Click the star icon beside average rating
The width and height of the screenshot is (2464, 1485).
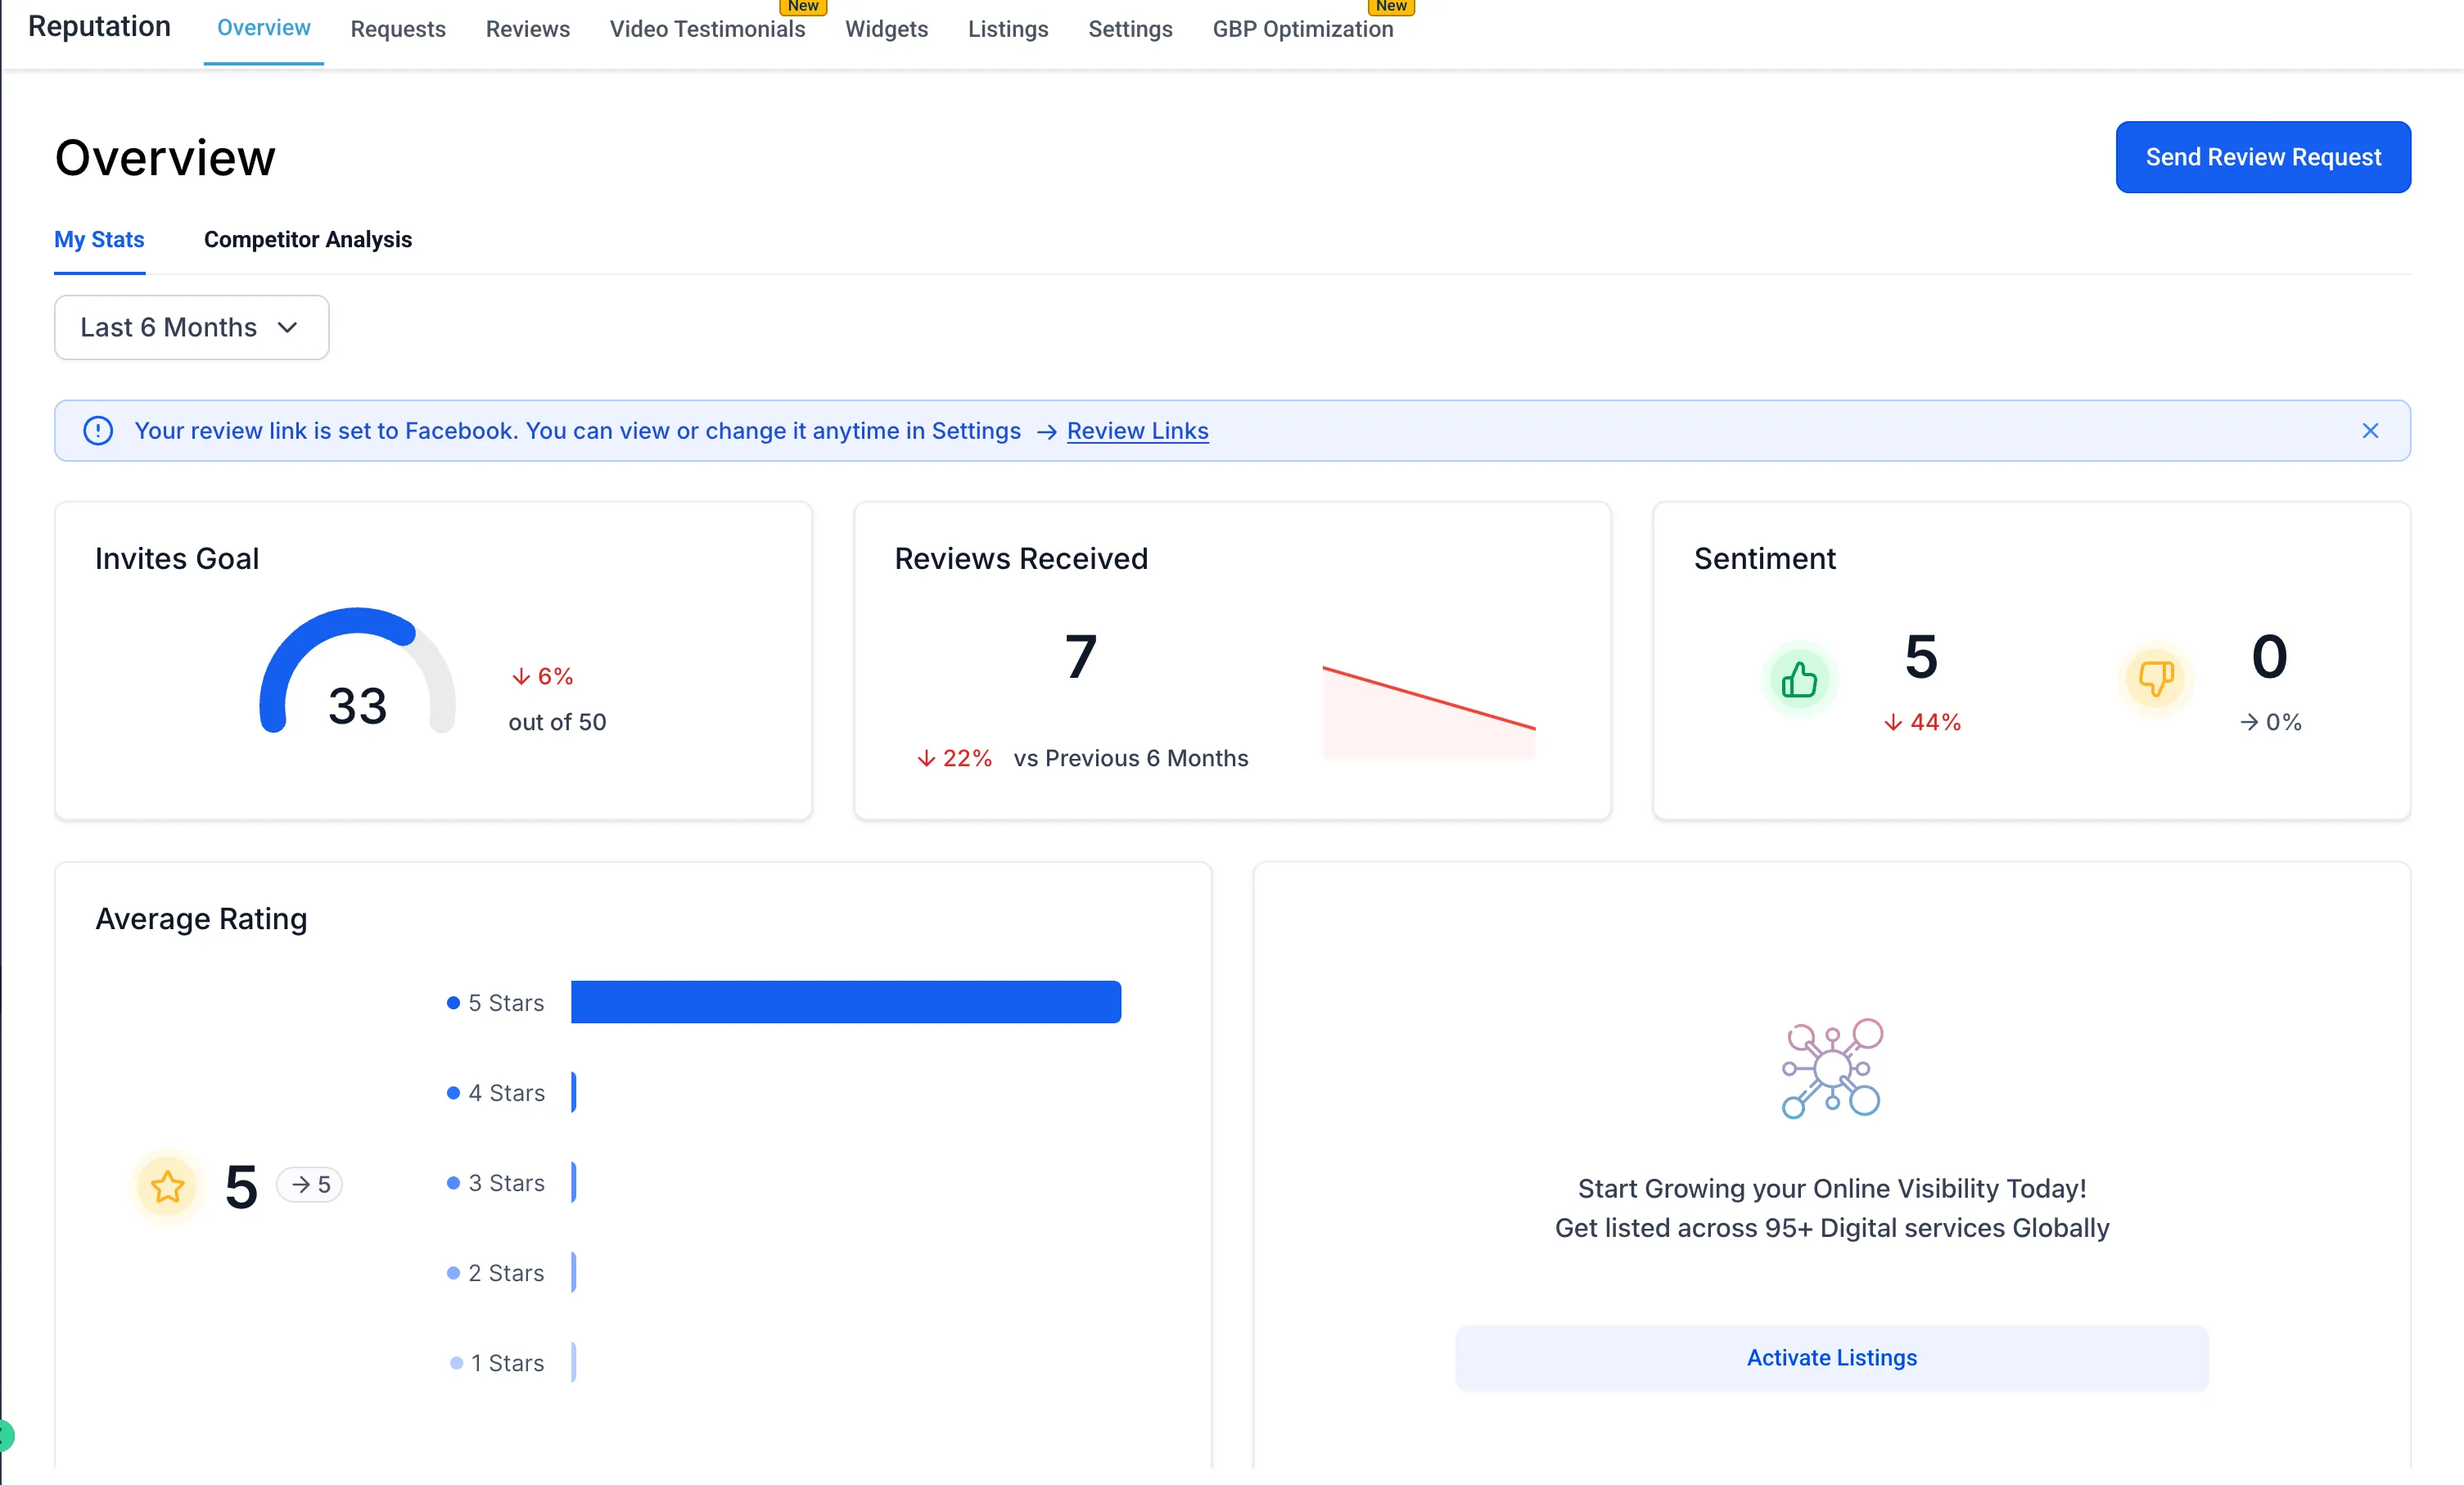[167, 1187]
